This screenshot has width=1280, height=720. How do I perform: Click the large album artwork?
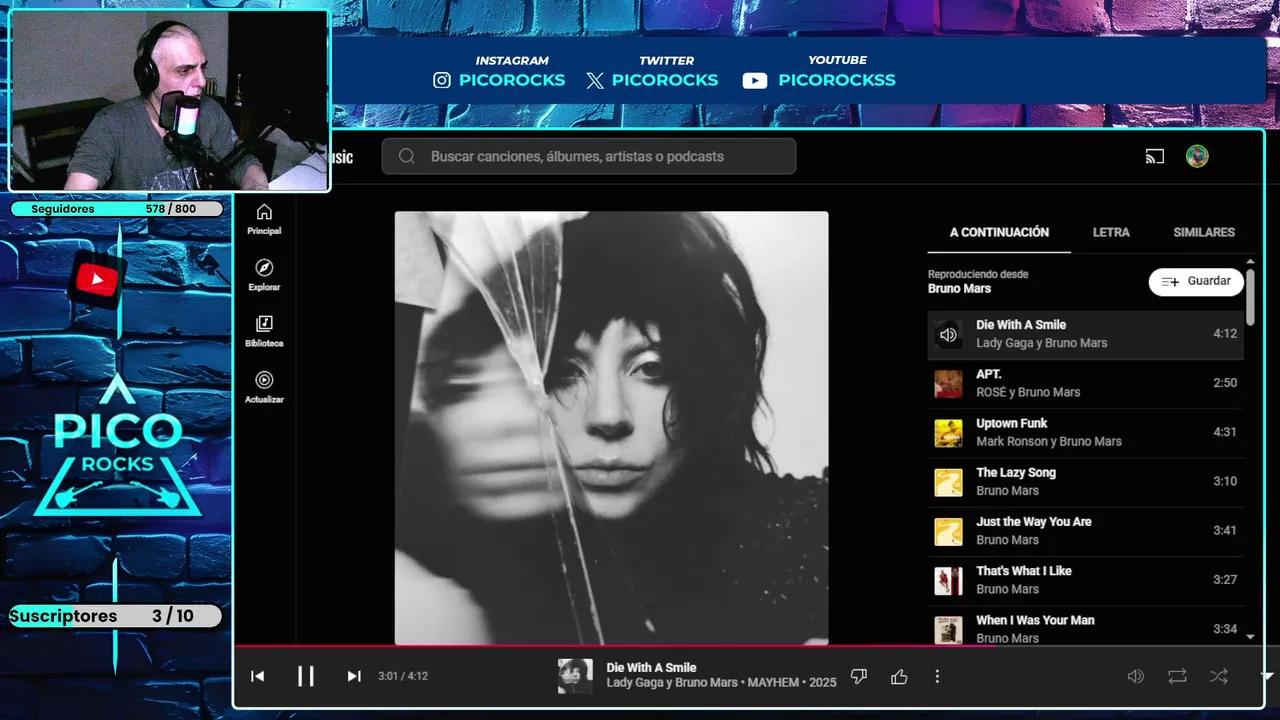[x=611, y=428]
